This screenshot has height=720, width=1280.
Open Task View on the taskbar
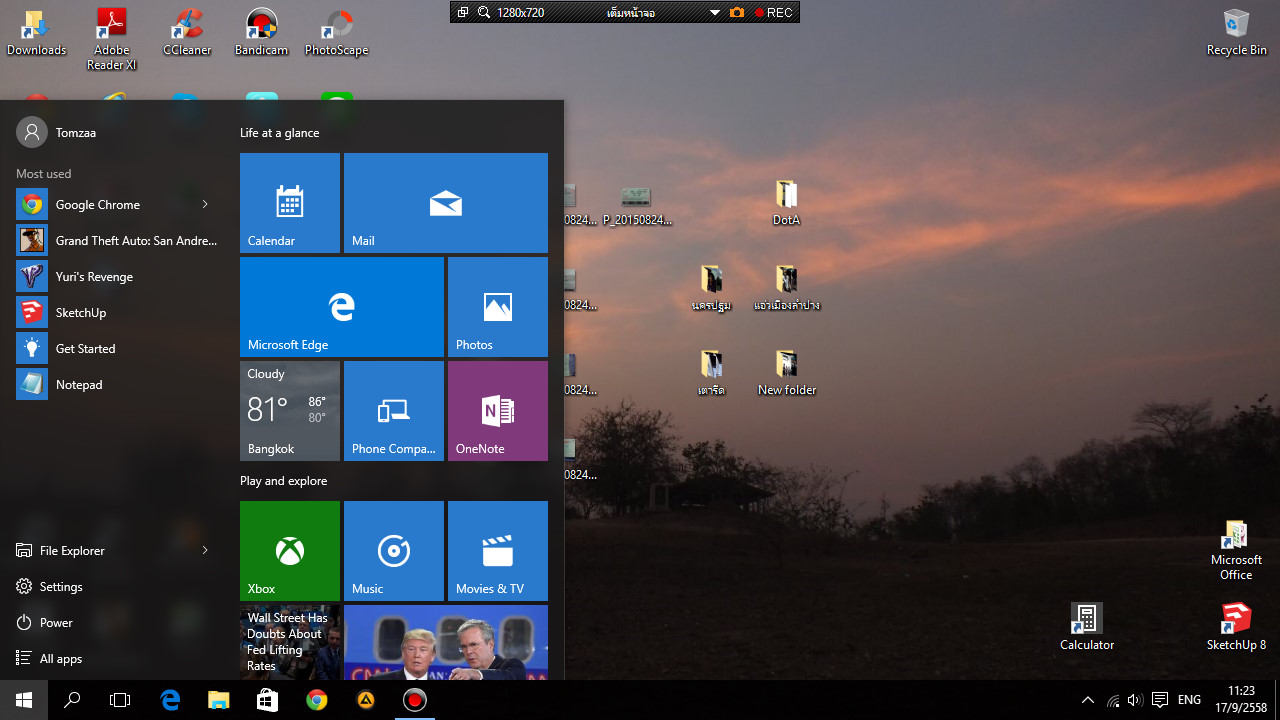[x=120, y=700]
